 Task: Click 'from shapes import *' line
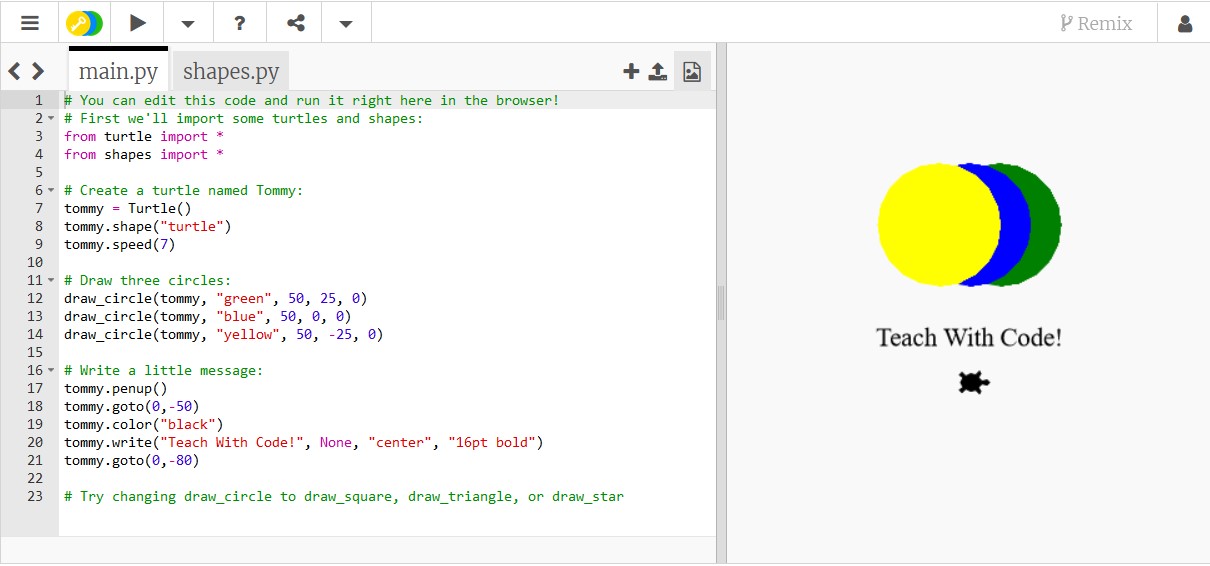(144, 154)
